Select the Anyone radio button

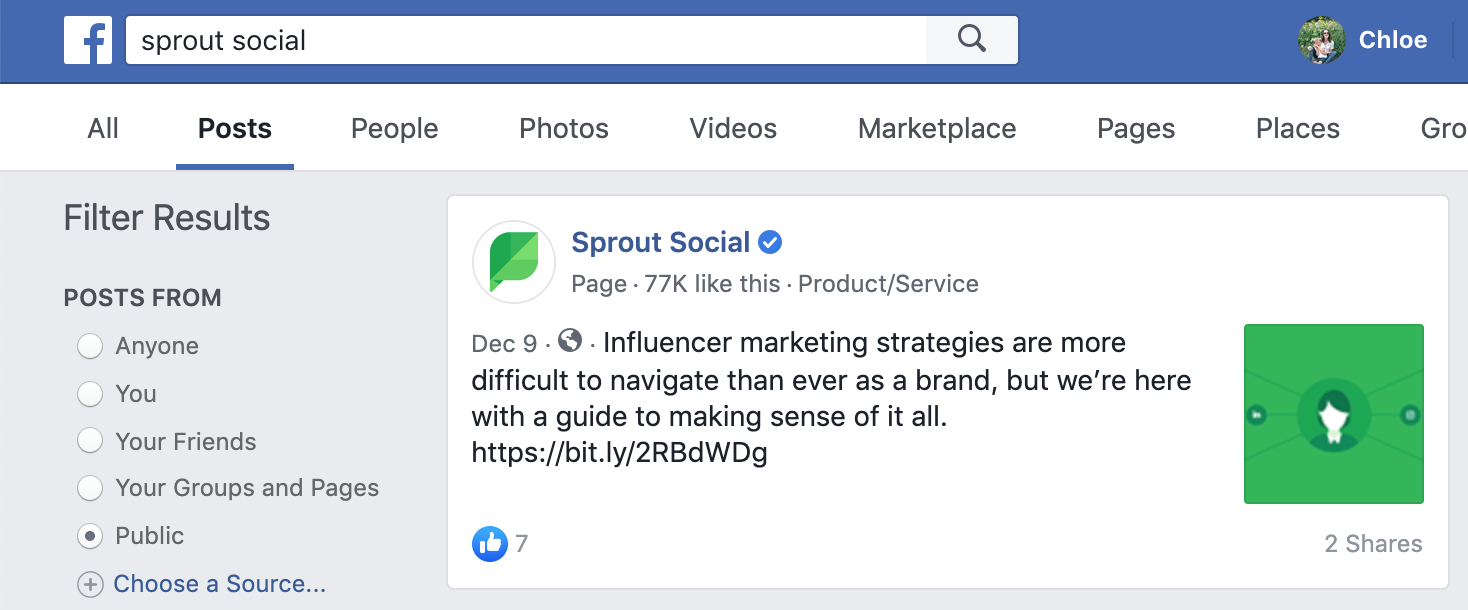(x=91, y=346)
